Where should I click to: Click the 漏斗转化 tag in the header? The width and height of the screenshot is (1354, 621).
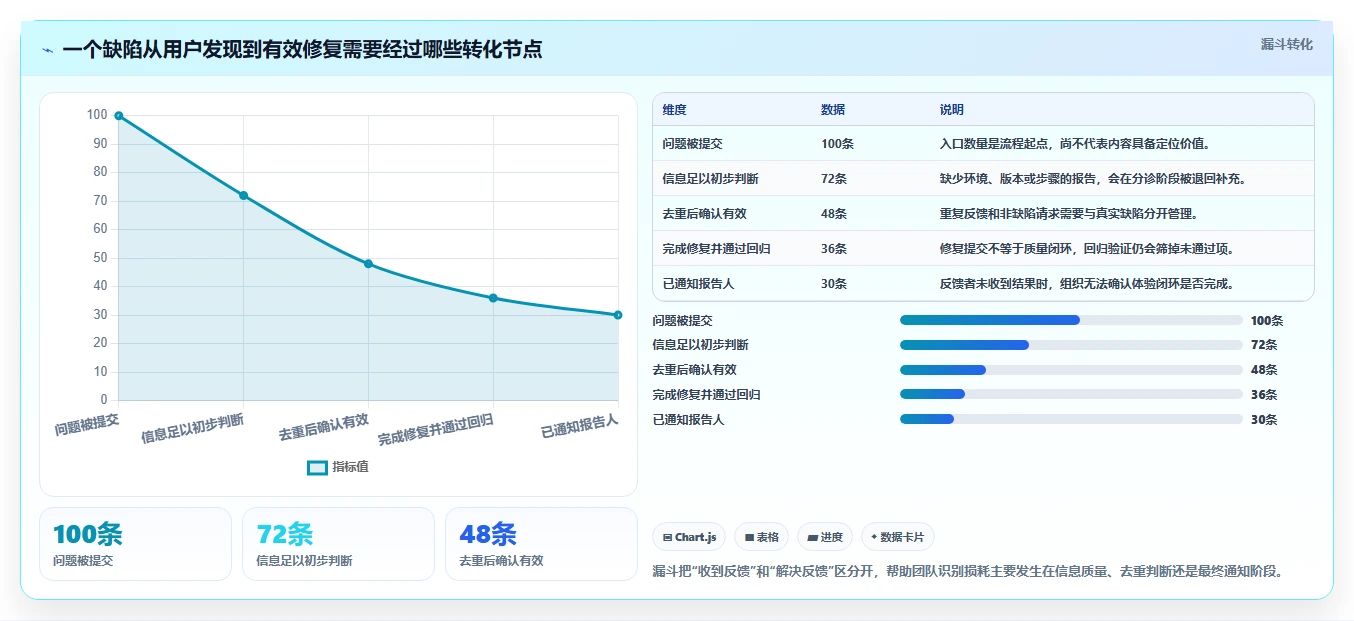tap(1286, 44)
